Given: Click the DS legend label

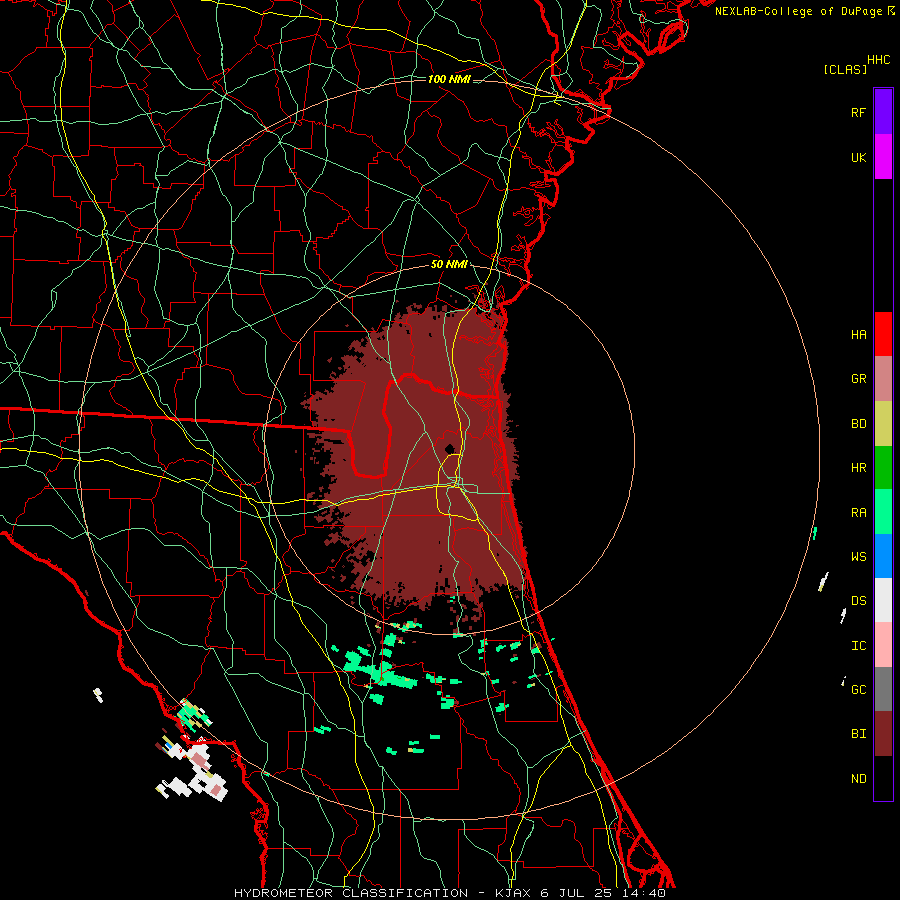Looking at the screenshot, I should 858,600.
